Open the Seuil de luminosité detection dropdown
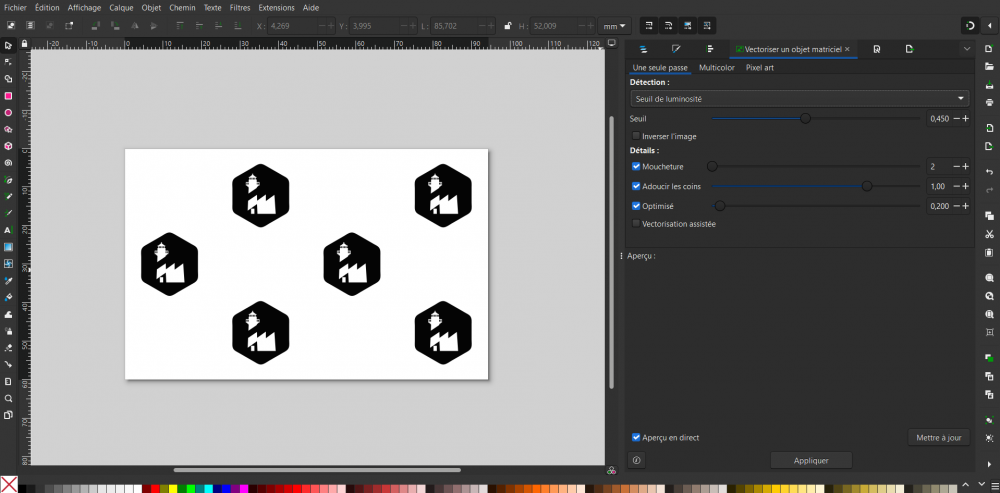This screenshot has height=493, width=1000. [800, 98]
